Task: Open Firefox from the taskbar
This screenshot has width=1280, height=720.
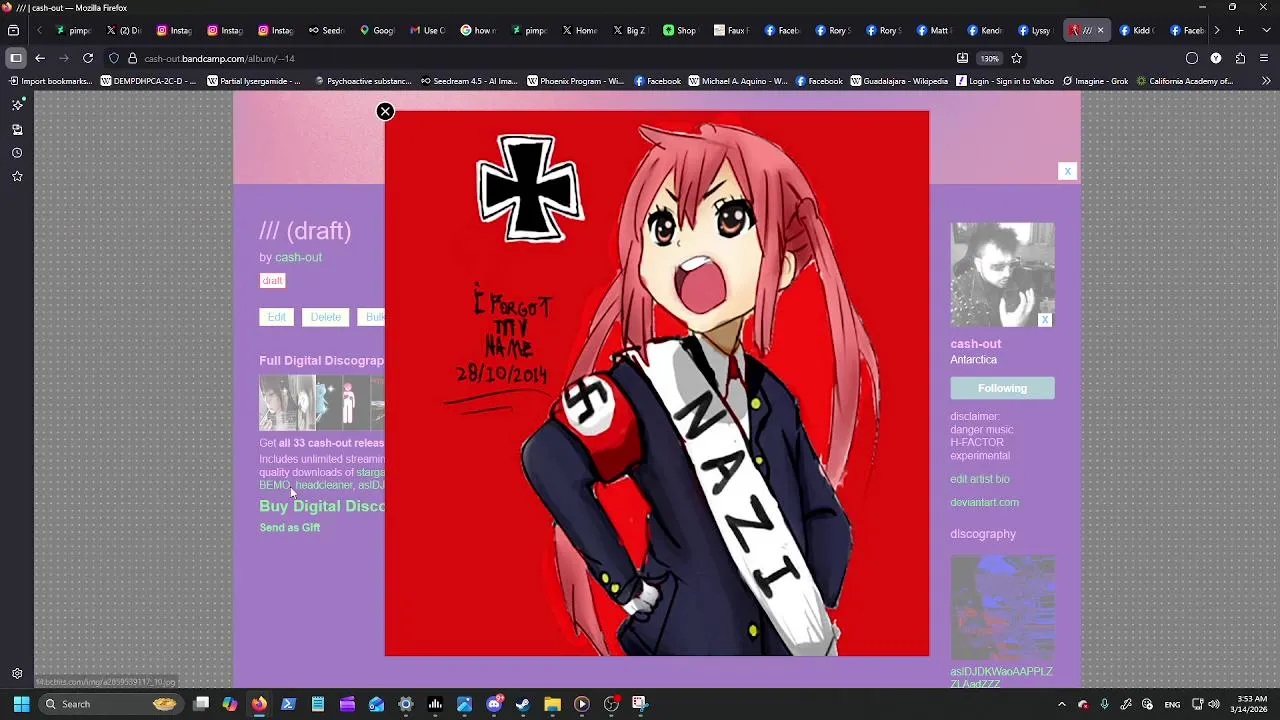Action: coord(259,704)
